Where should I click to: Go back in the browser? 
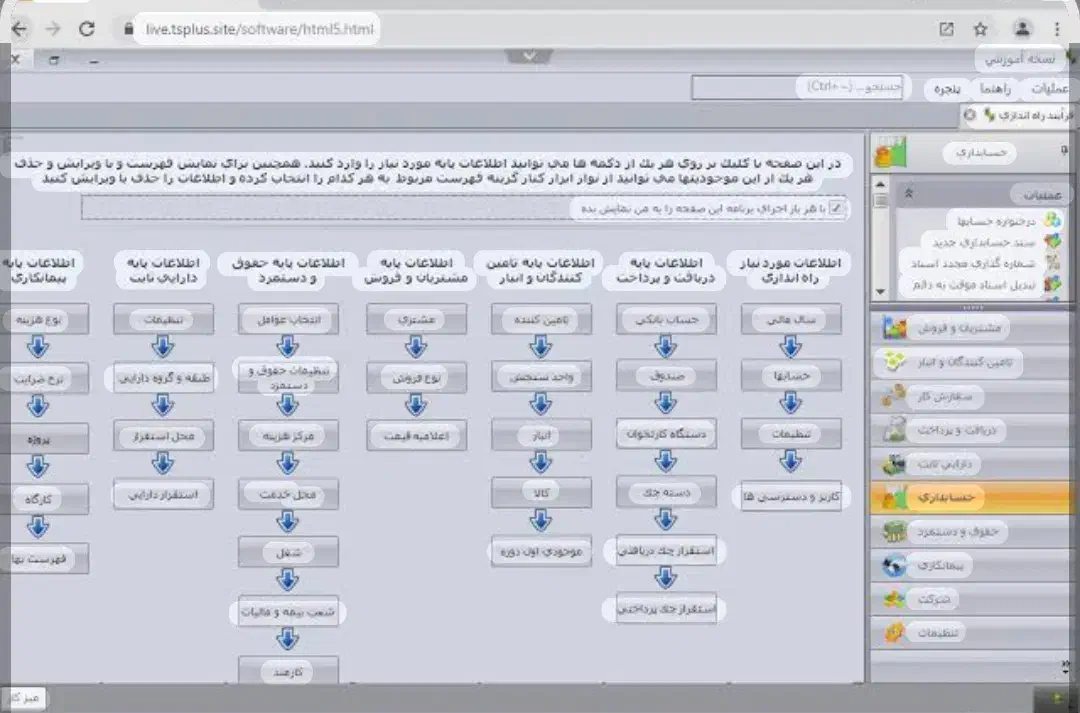[19, 29]
